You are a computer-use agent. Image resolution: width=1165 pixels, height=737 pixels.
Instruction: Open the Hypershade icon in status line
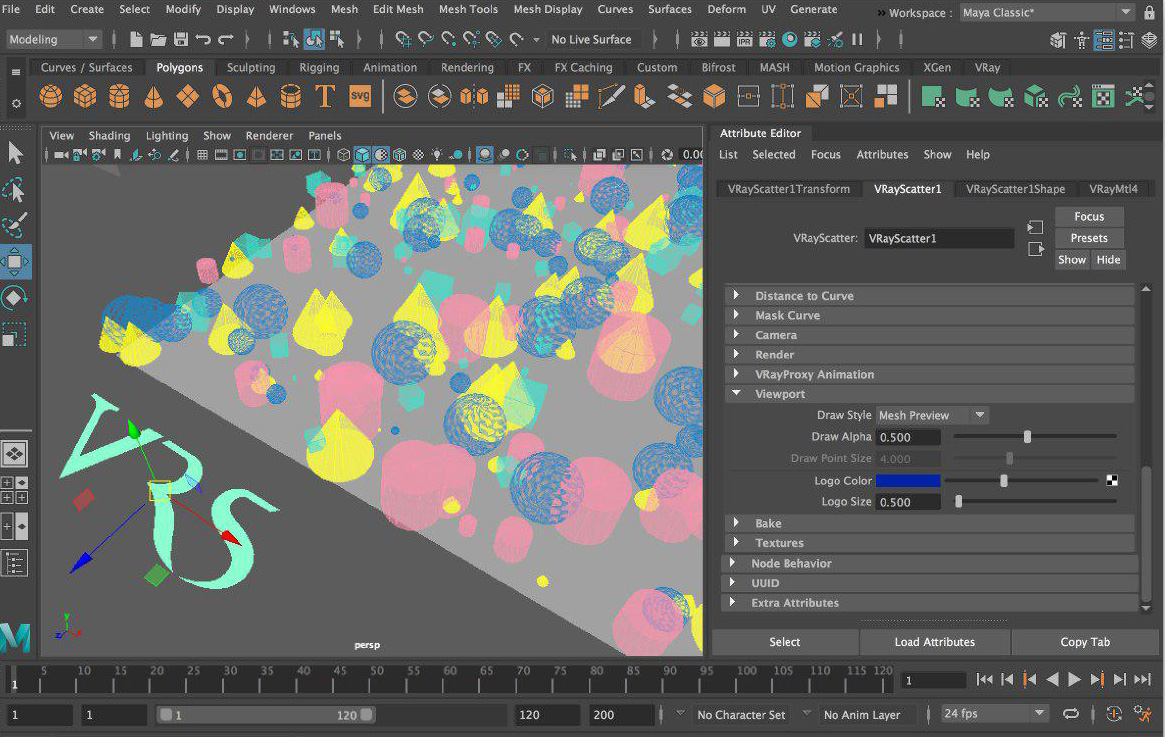coord(790,39)
